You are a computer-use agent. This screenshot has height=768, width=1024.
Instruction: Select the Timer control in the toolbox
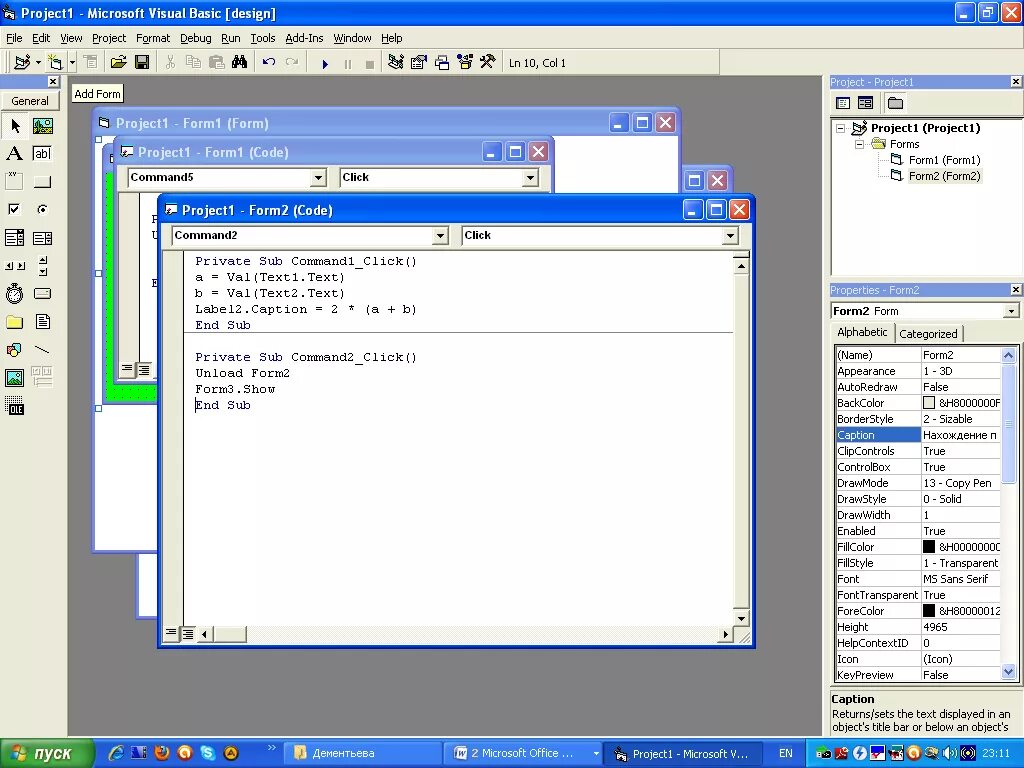(15, 294)
